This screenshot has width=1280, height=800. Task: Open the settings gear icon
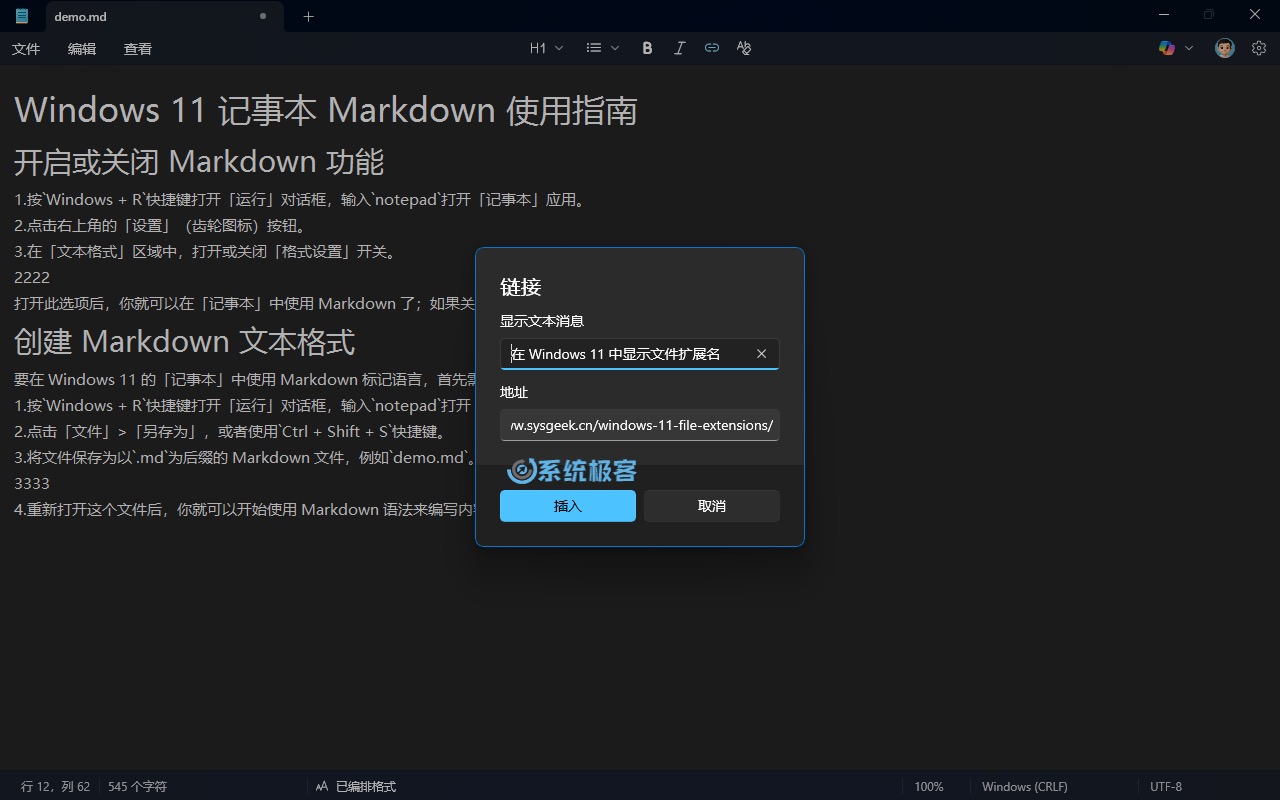click(x=1259, y=48)
